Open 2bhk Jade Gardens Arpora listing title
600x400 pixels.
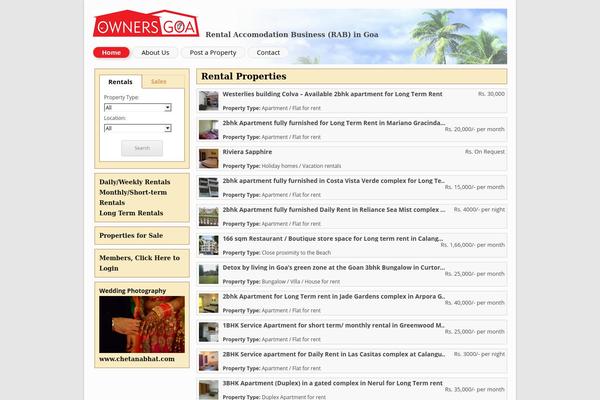point(334,296)
